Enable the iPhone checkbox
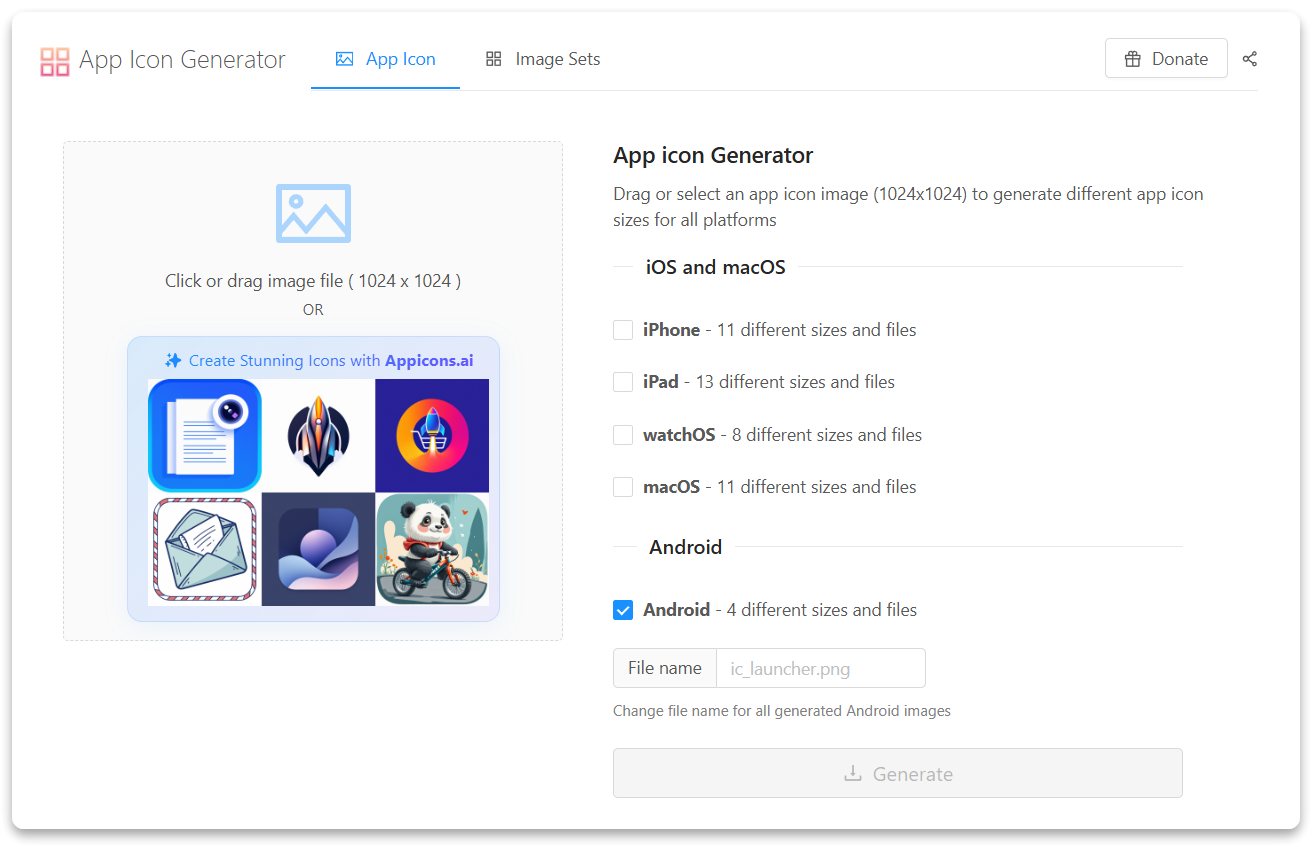This screenshot has height=847, width=1312. pos(623,330)
